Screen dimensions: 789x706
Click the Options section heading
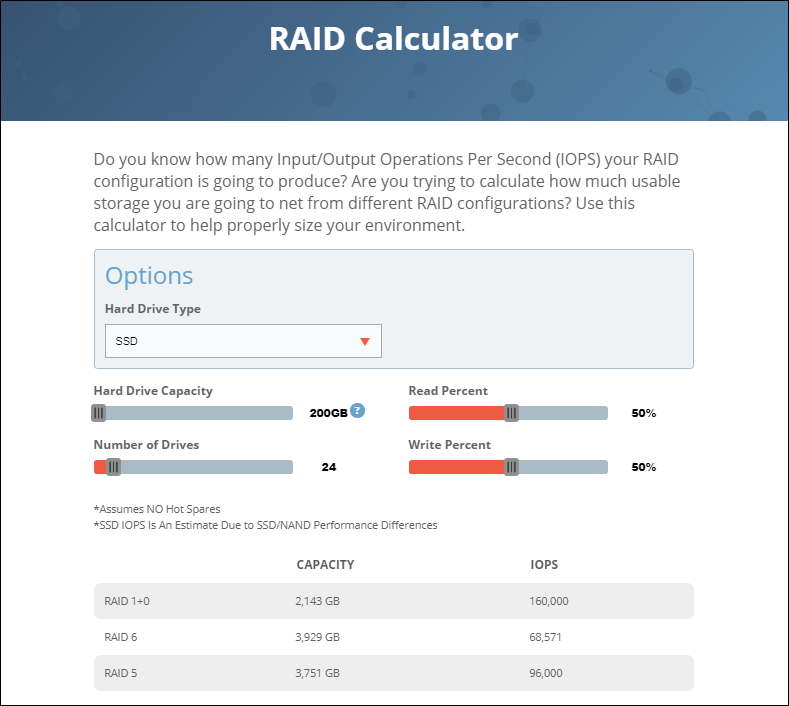149,276
